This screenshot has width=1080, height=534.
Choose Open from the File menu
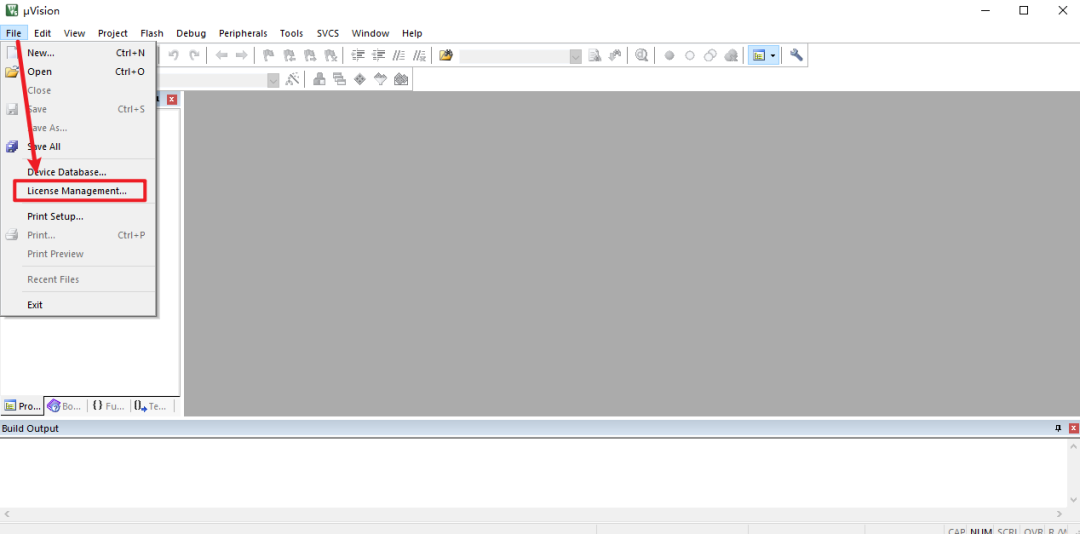pyautogui.click(x=79, y=72)
